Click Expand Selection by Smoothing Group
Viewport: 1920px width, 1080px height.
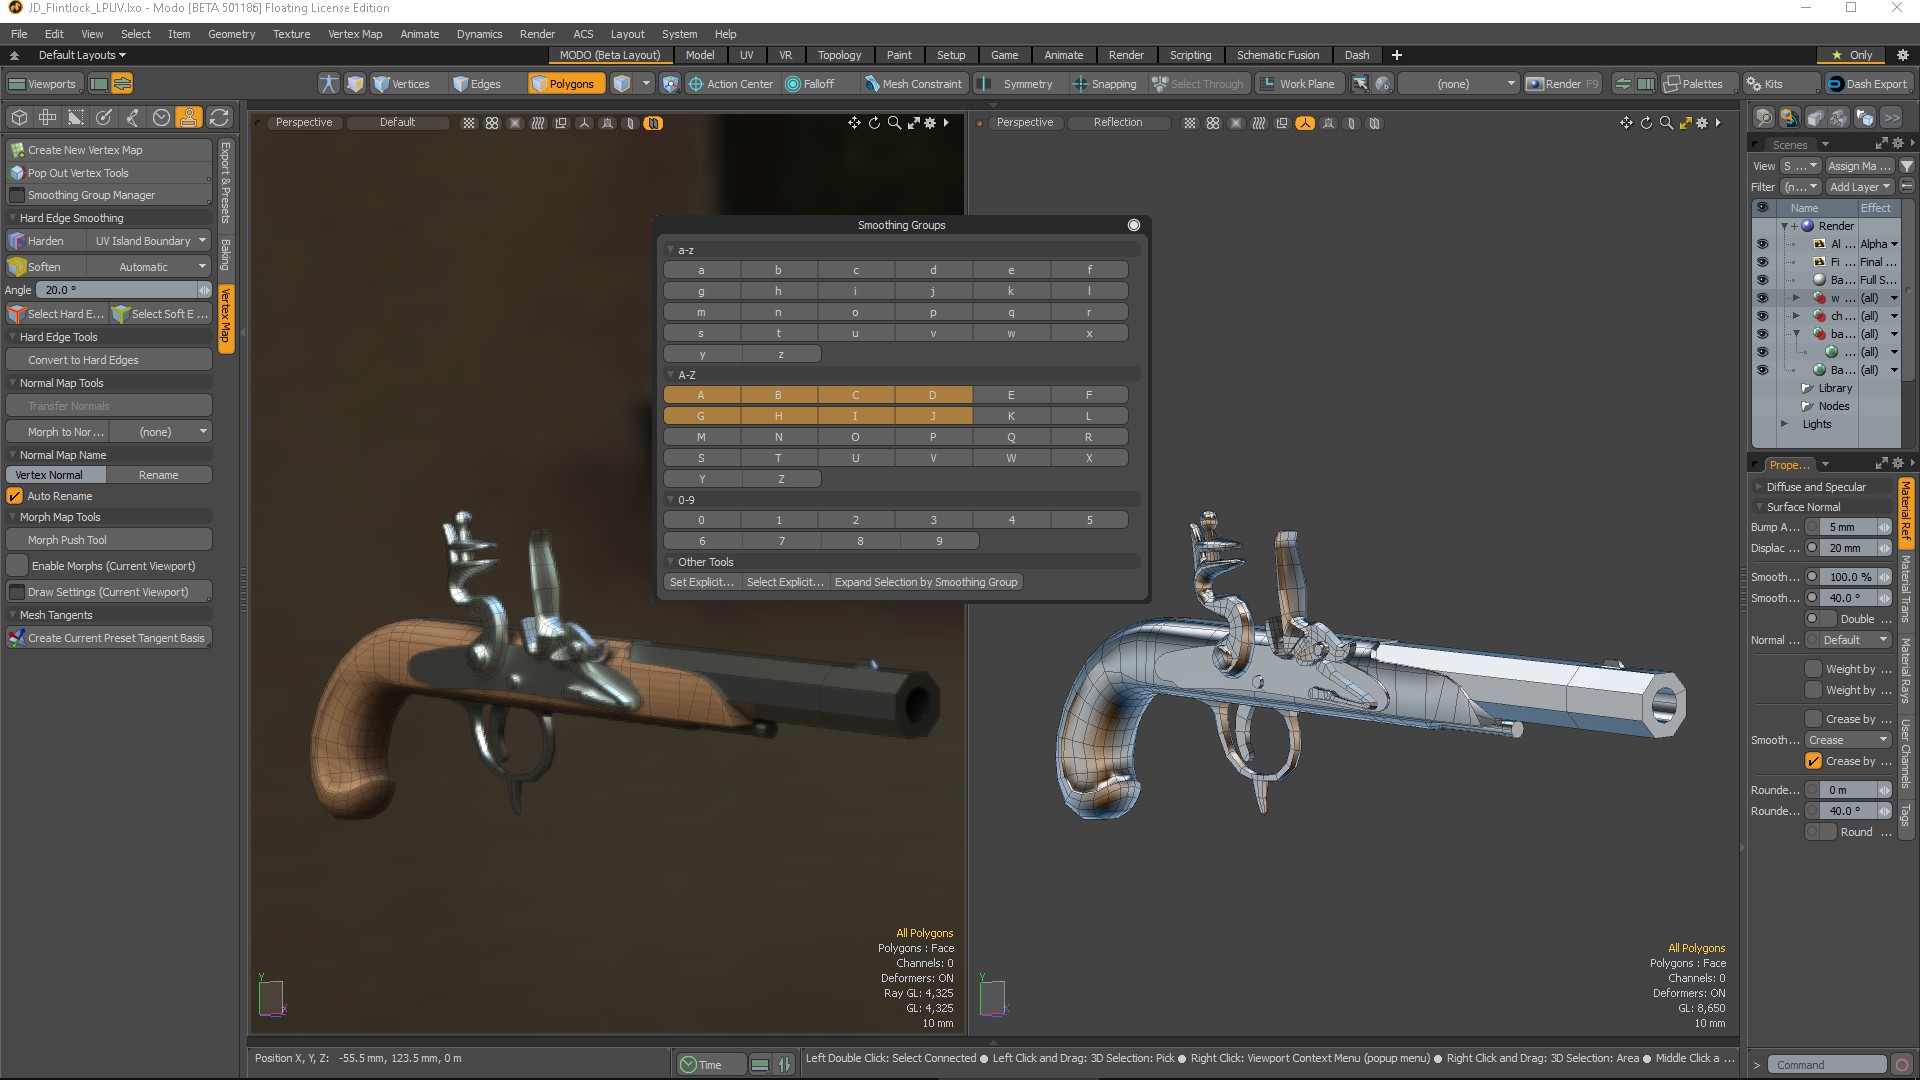925,581
